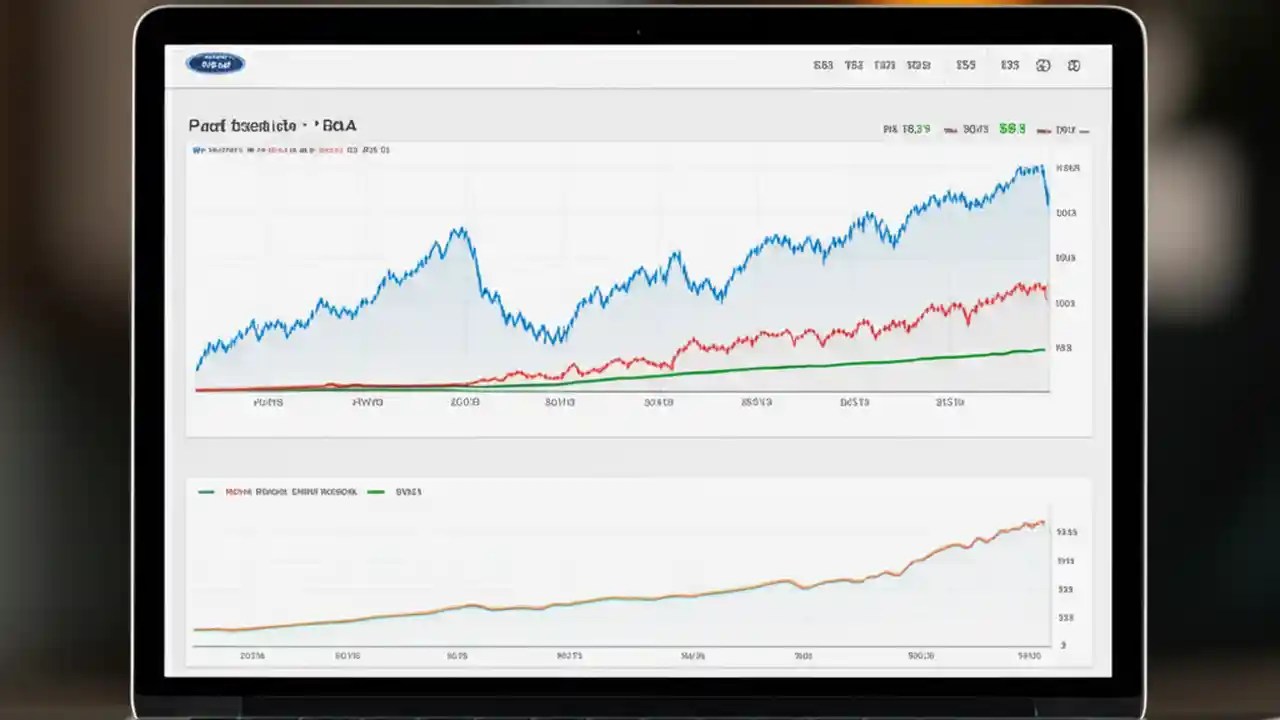The image size is (1280, 720).
Task: Click the rightmost profile icon in header
Action: pos(1074,65)
